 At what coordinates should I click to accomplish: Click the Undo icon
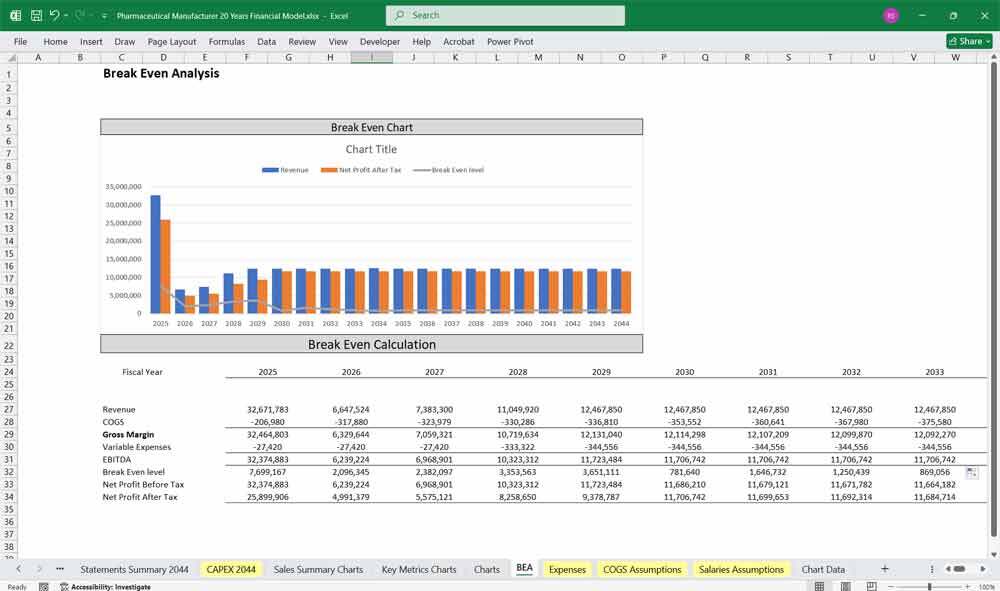coord(56,16)
